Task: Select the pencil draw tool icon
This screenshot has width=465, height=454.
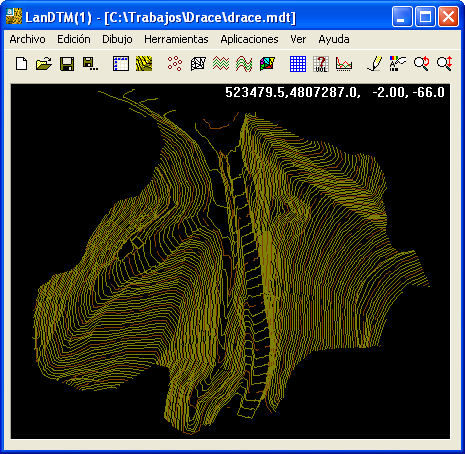Action: [x=375, y=64]
